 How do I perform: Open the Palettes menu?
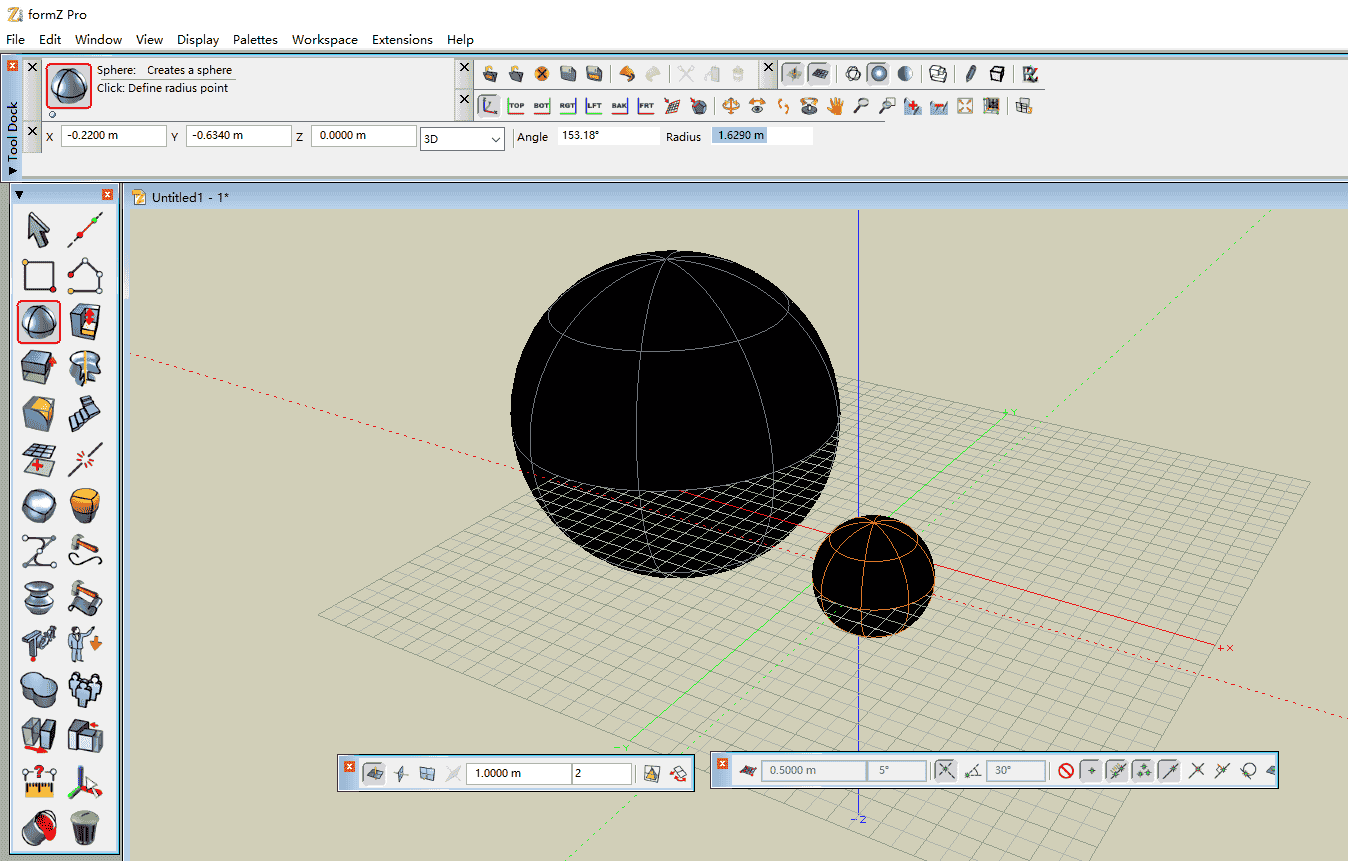[255, 39]
